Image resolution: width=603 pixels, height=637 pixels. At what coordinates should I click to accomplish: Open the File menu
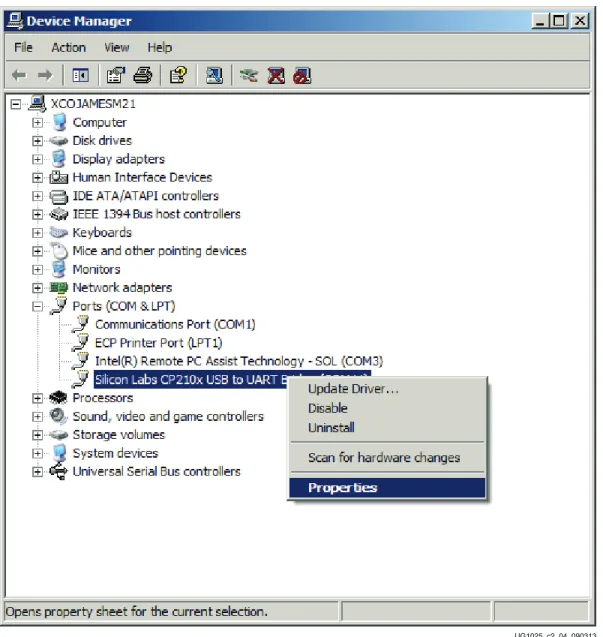pos(23,48)
